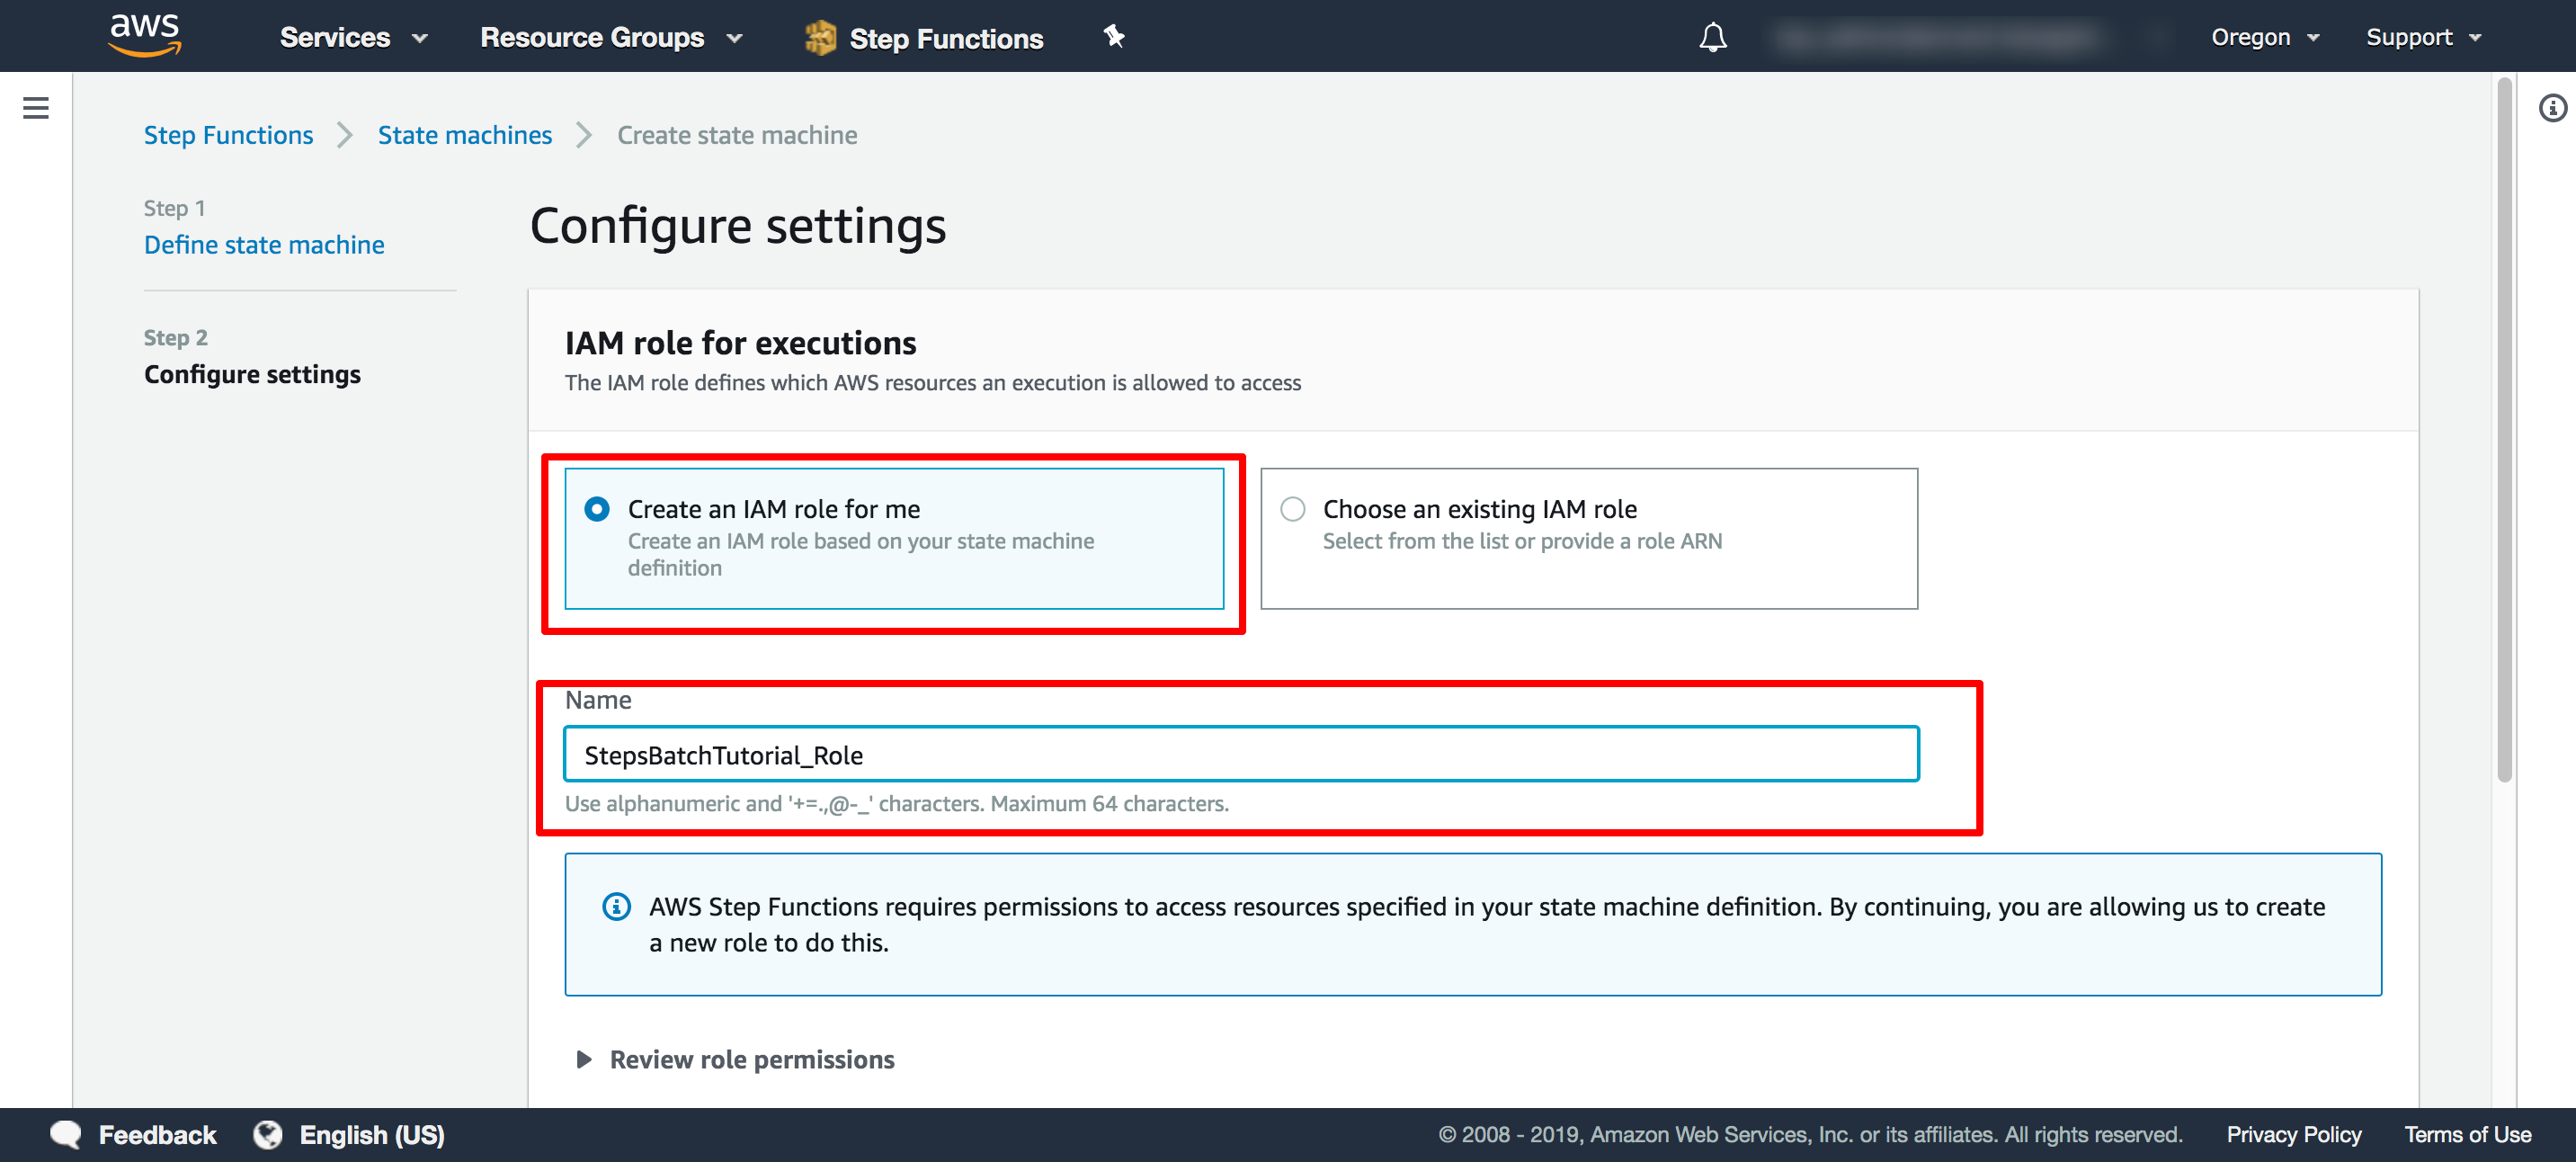Viewport: 2576px width, 1162px height.
Task: Select Choose an existing IAM role
Action: (x=1589, y=538)
